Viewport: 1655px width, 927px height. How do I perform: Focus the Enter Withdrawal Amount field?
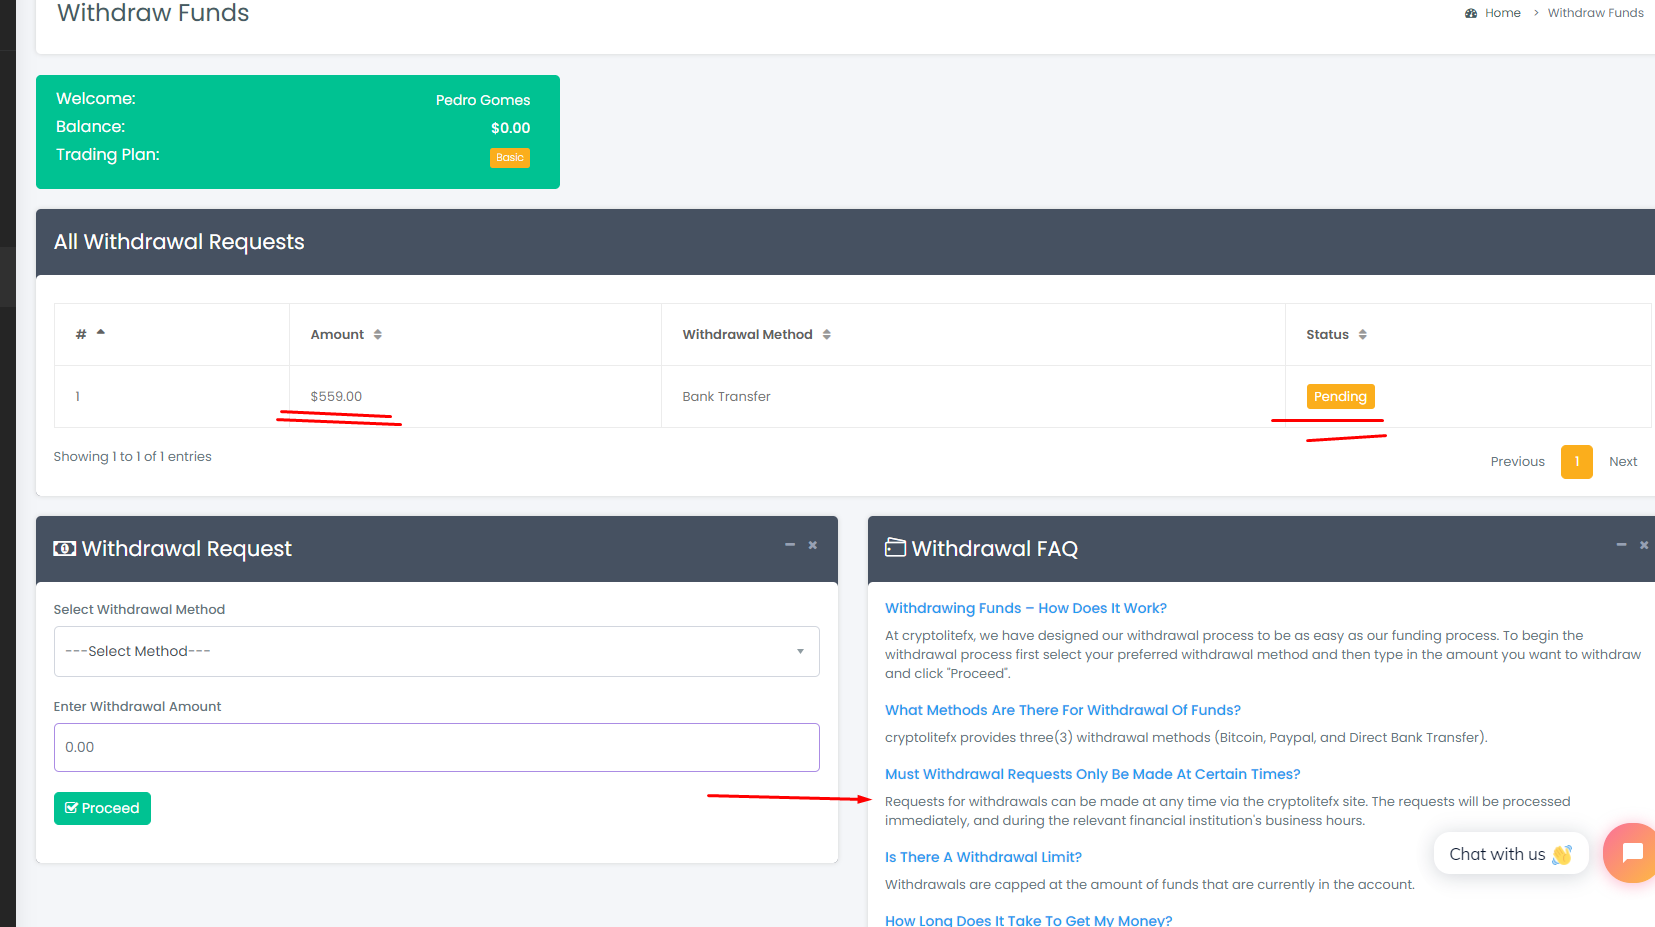pyautogui.click(x=437, y=747)
